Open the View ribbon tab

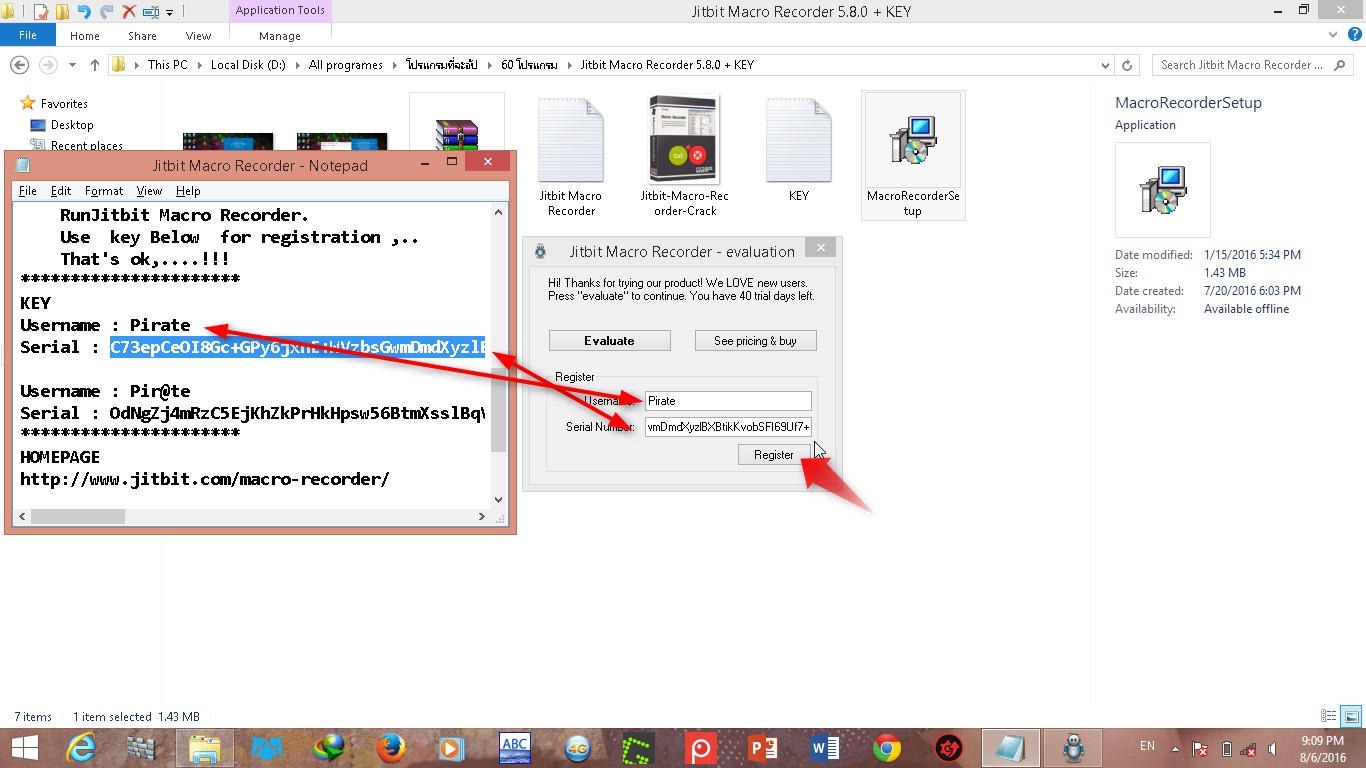(x=198, y=36)
